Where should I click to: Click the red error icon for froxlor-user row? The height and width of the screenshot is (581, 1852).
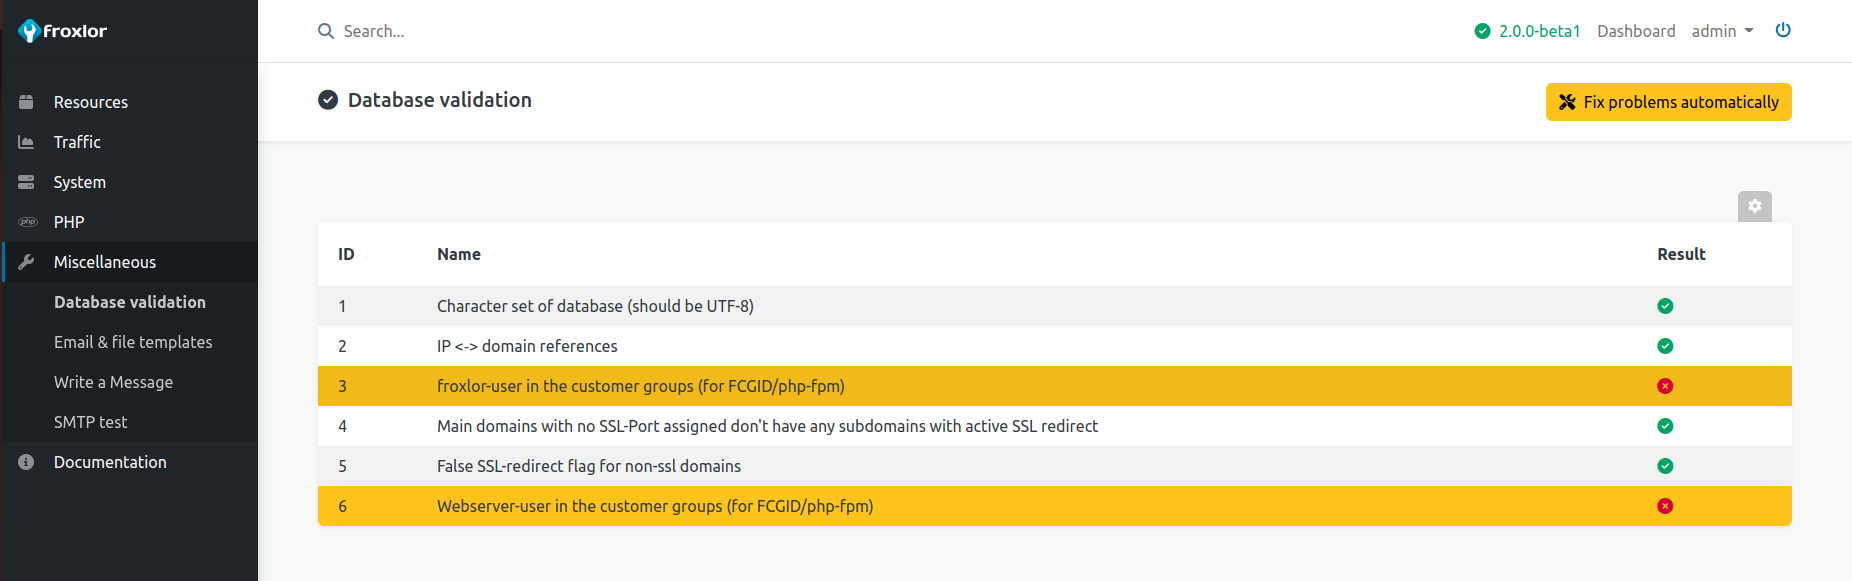coord(1665,386)
